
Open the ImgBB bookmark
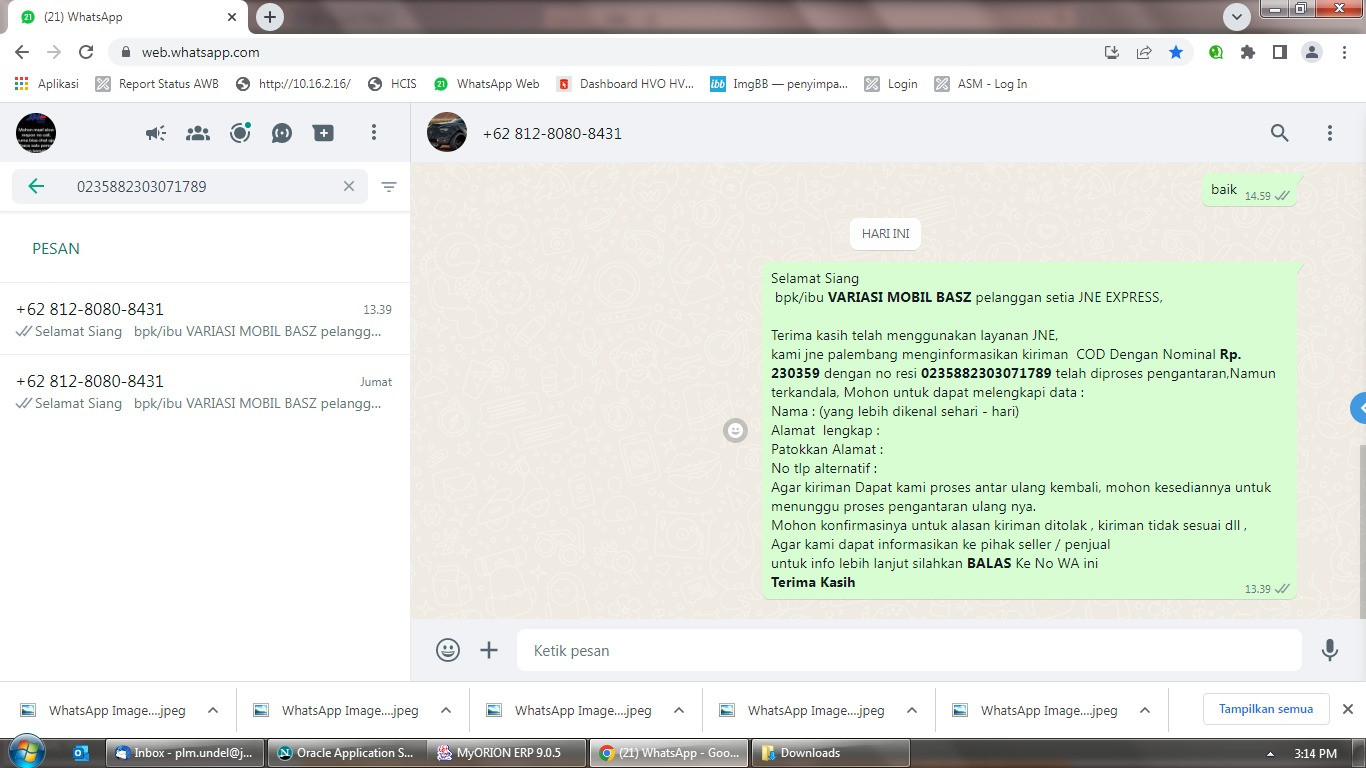[779, 84]
